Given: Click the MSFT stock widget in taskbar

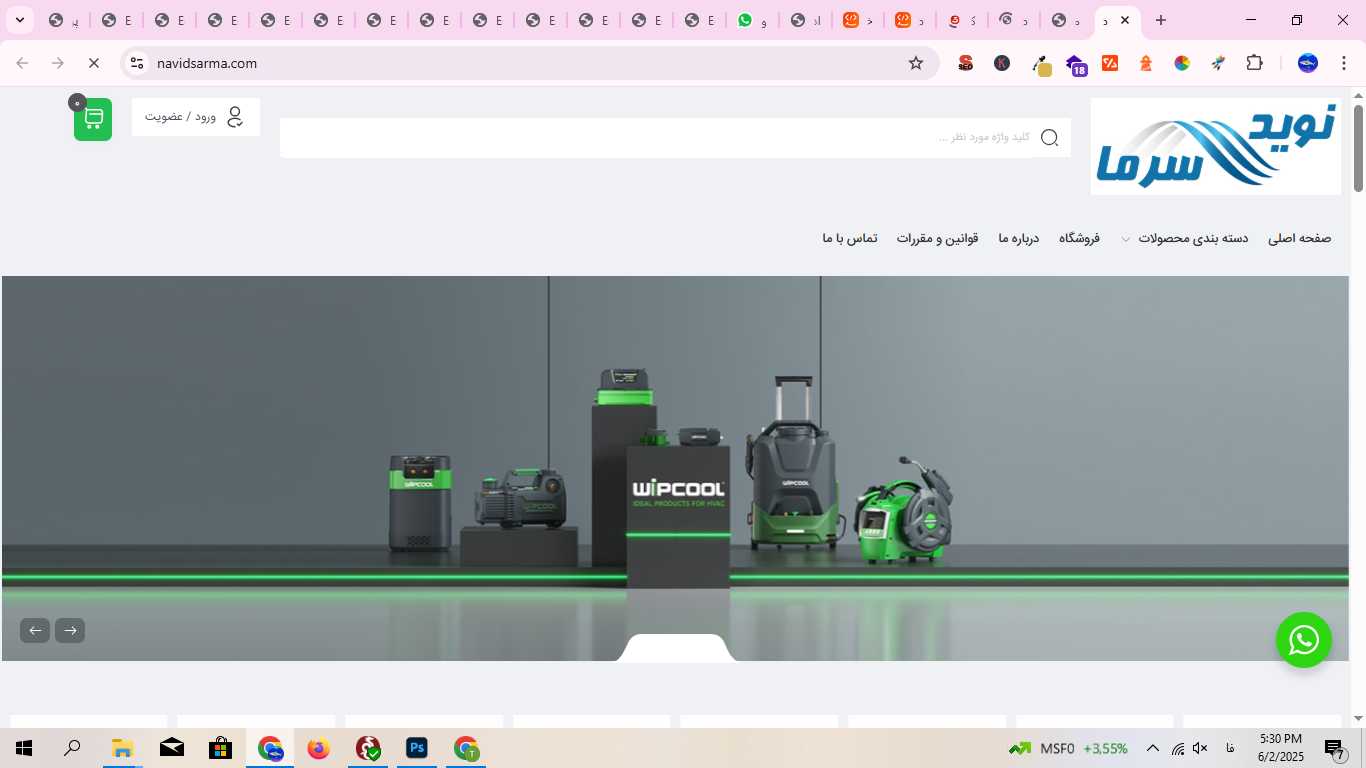Looking at the screenshot, I should pyautogui.click(x=1068, y=748).
